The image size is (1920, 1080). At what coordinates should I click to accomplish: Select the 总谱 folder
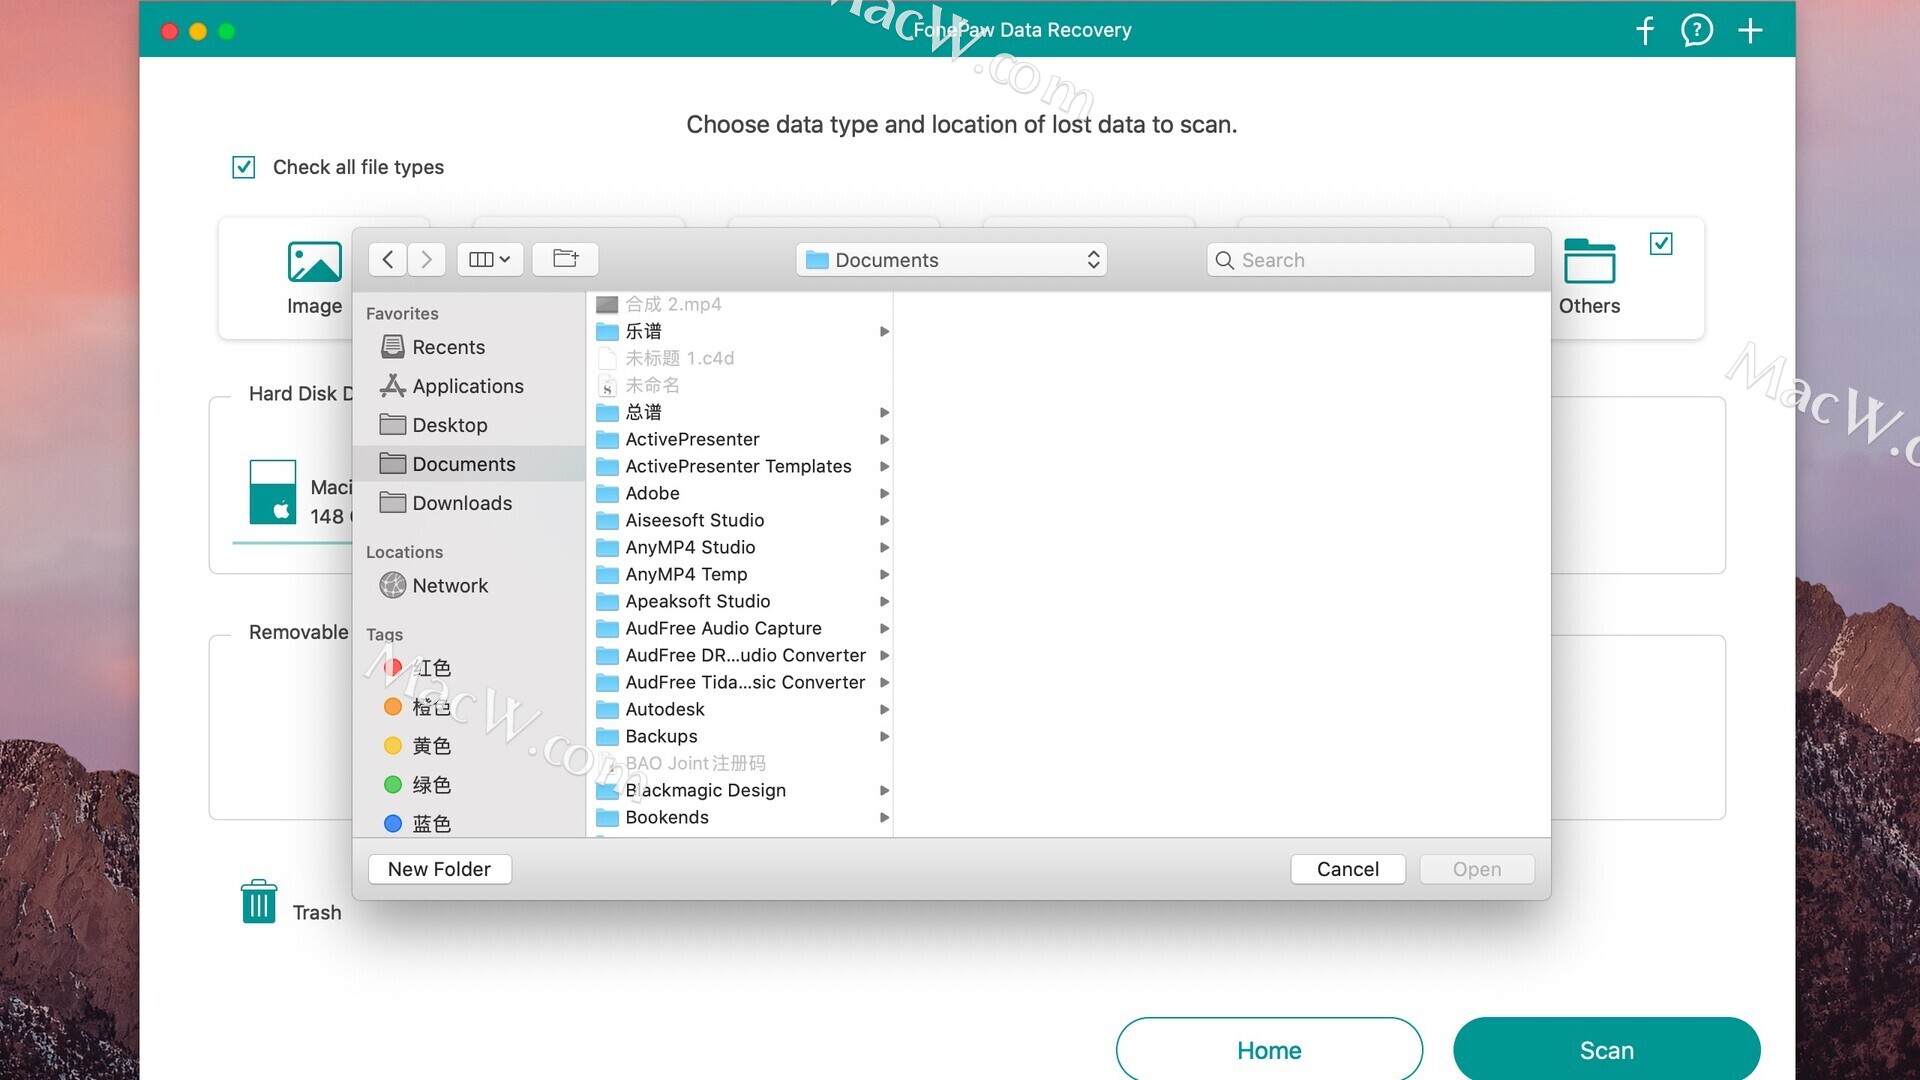pos(740,412)
